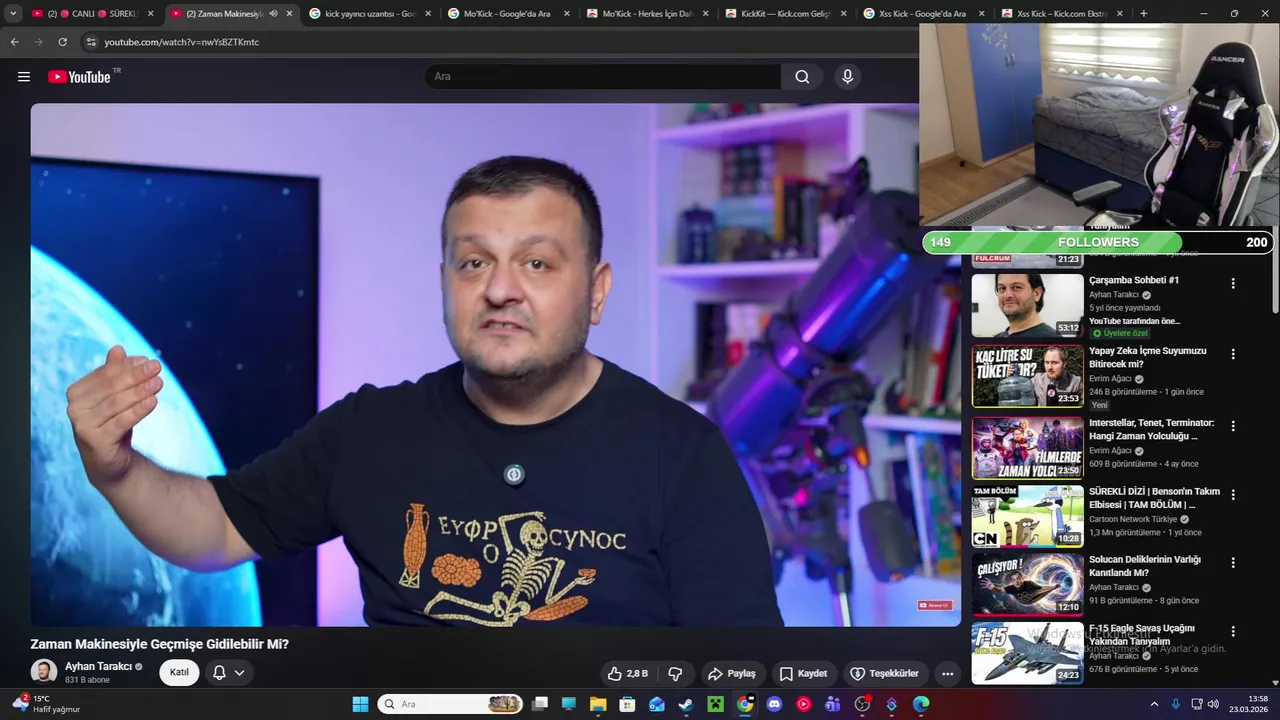The height and width of the screenshot is (720, 1280).
Task: Open Solucan Deliklerinin Varlığı thumbnail
Action: pyautogui.click(x=1027, y=585)
